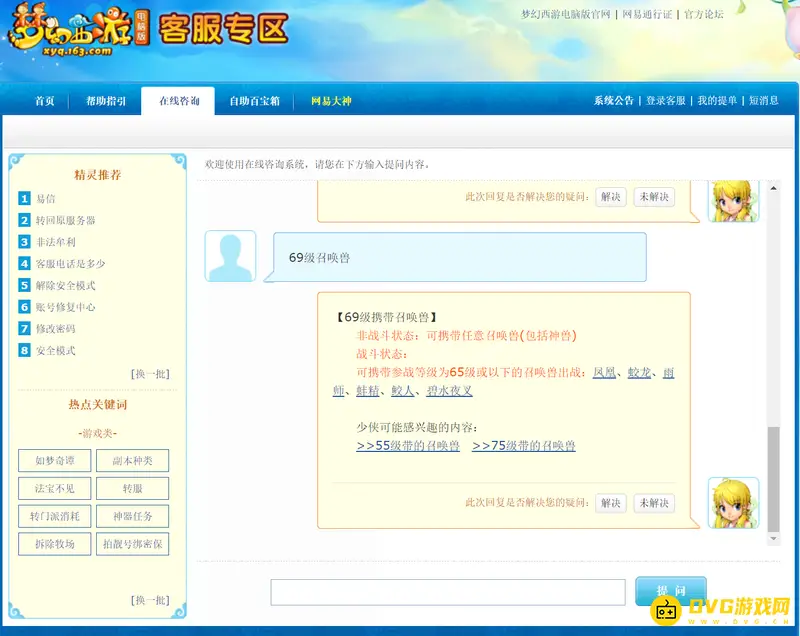Choose the 副本种类 keyword button
Image resolution: width=800 pixels, height=636 pixels.
133,461
